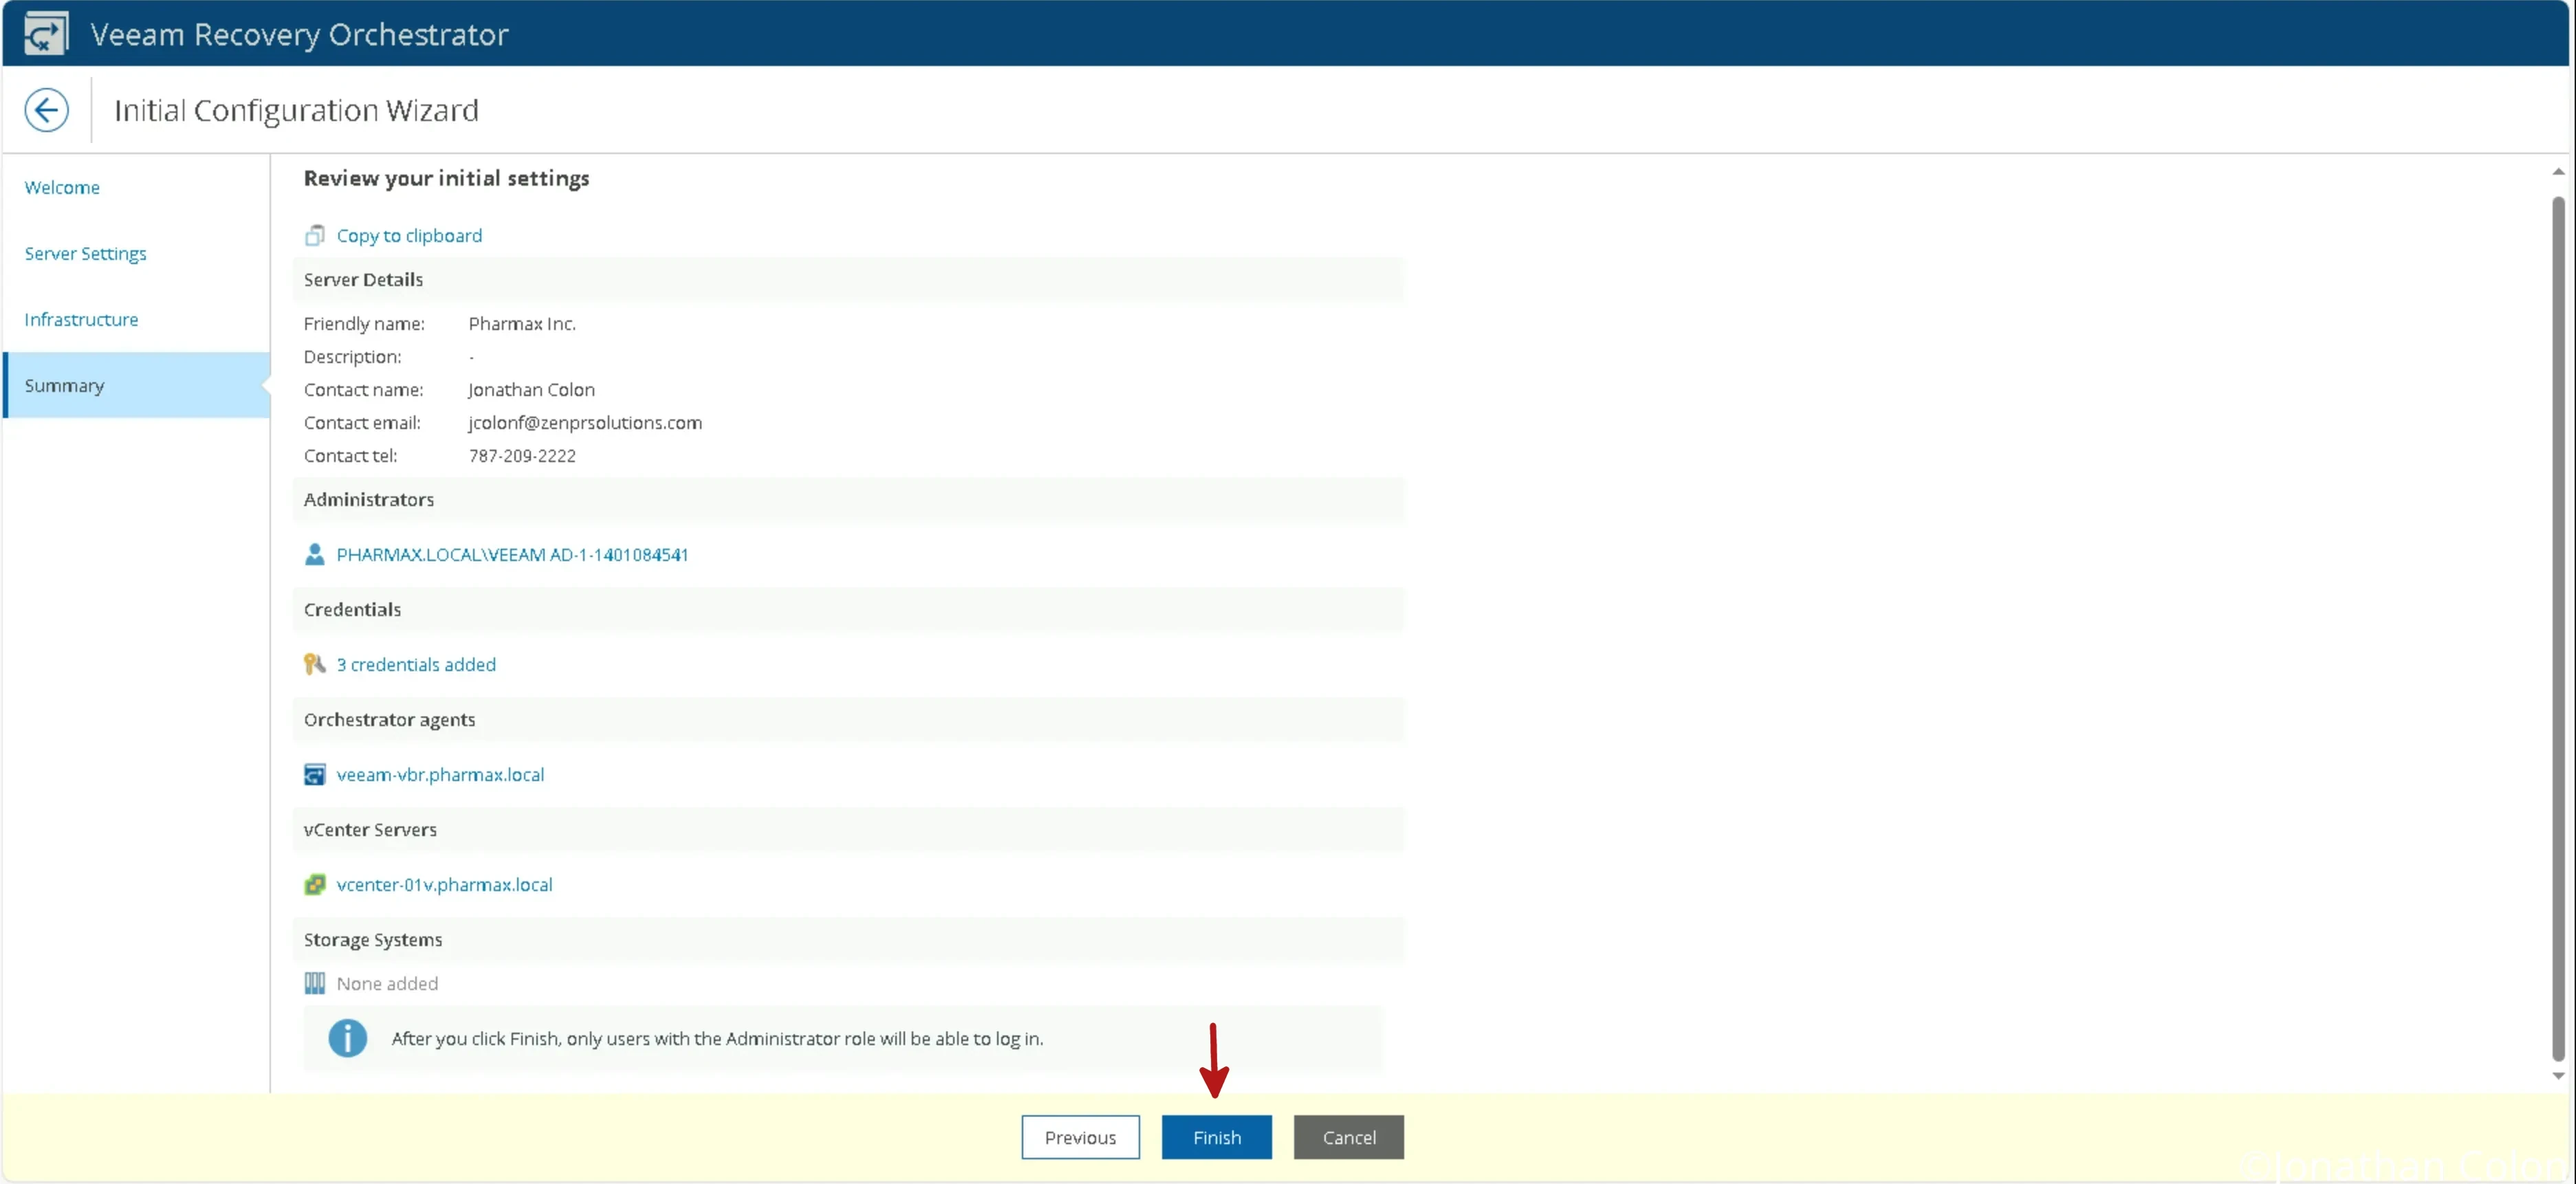Screen dimensions: 2576x1184
Task: Click the PHARMAX.LOCAL\VEEAM AD account link
Action: [512, 553]
